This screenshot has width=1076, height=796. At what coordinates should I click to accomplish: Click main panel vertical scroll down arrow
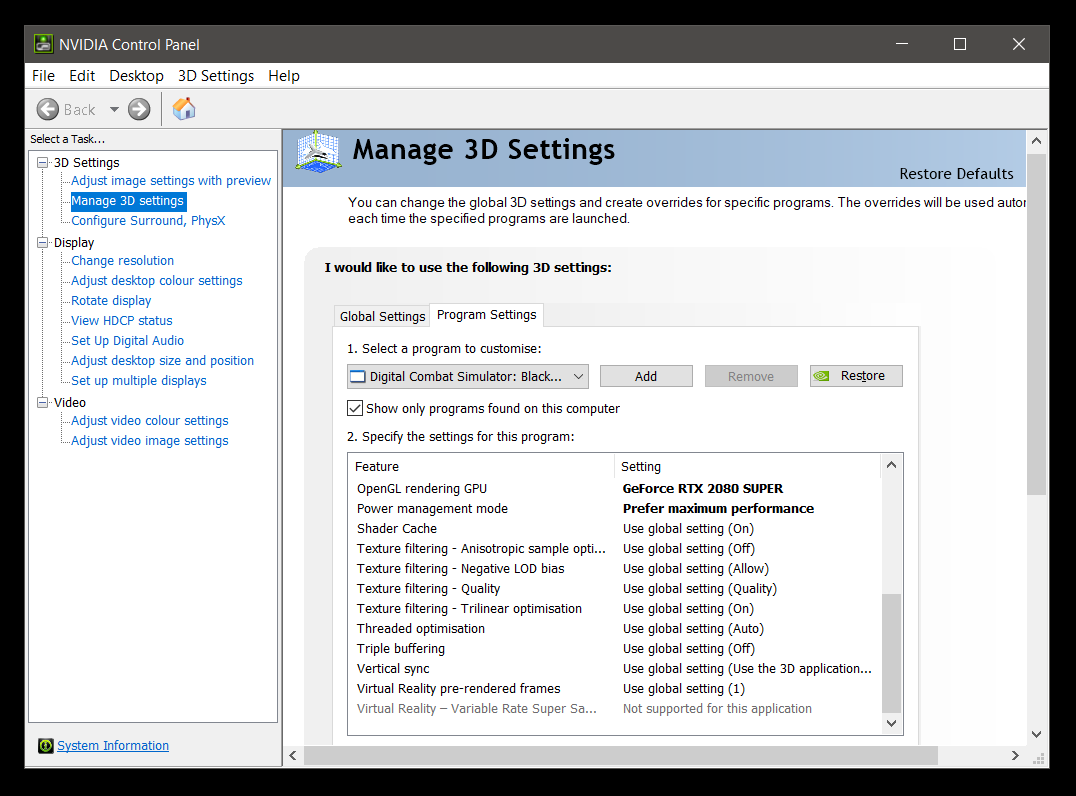pos(1036,734)
